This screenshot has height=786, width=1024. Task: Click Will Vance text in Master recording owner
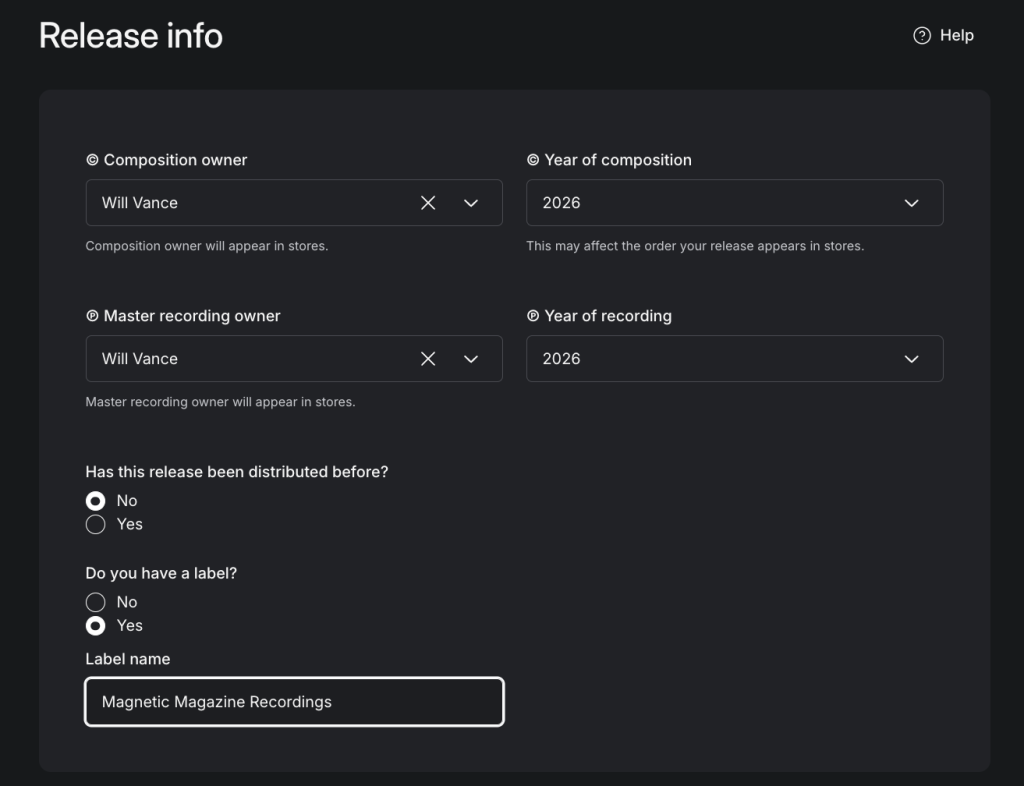pyautogui.click(x=140, y=359)
